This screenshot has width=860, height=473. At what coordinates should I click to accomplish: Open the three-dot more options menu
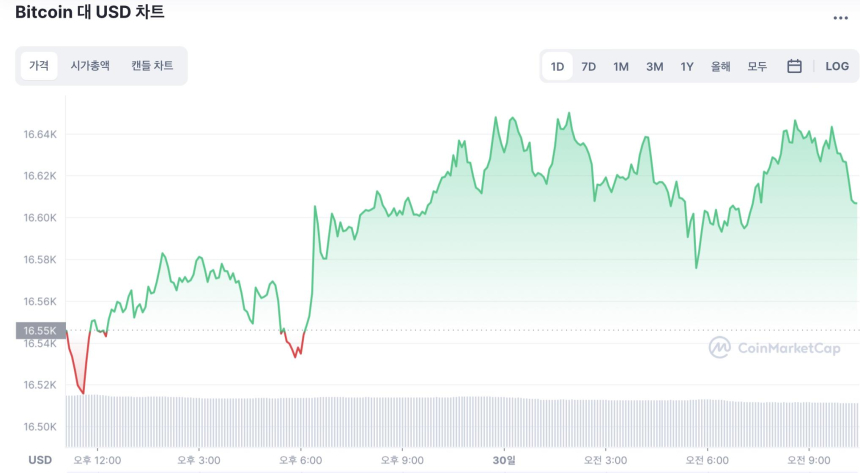[x=840, y=18]
